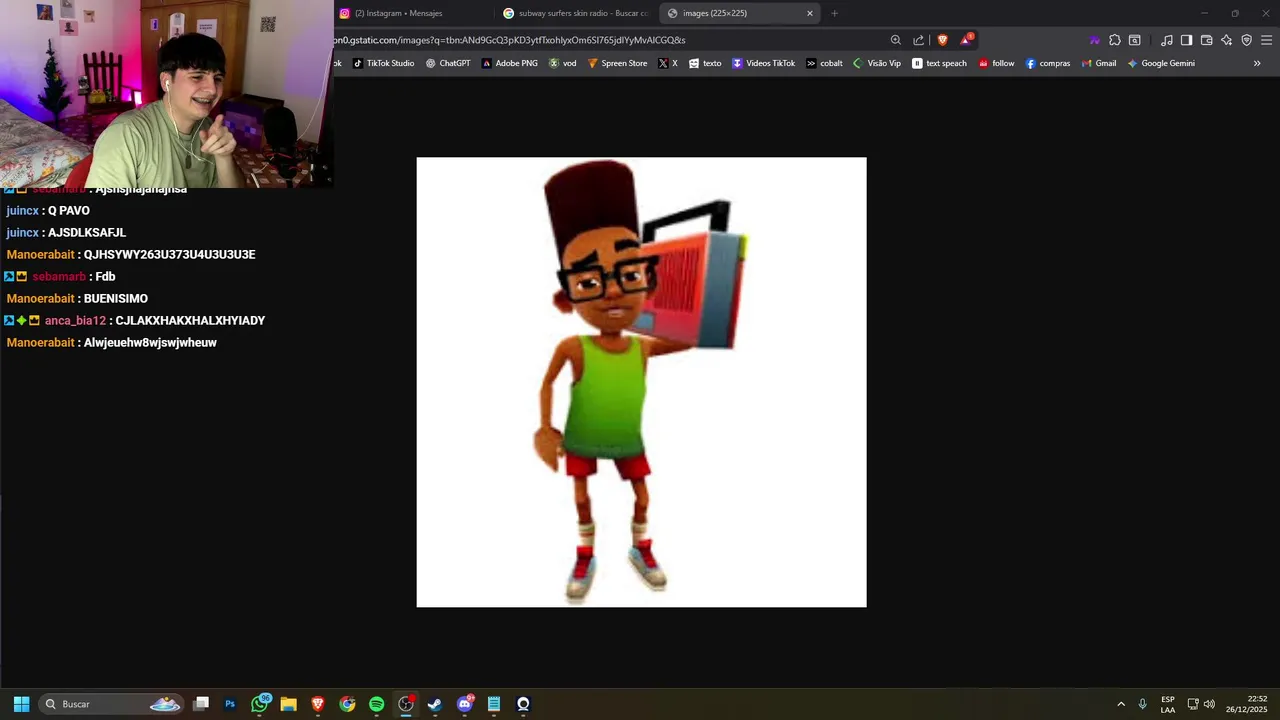Click the texto bookmark
The height and width of the screenshot is (720, 1280).
[x=705, y=63]
